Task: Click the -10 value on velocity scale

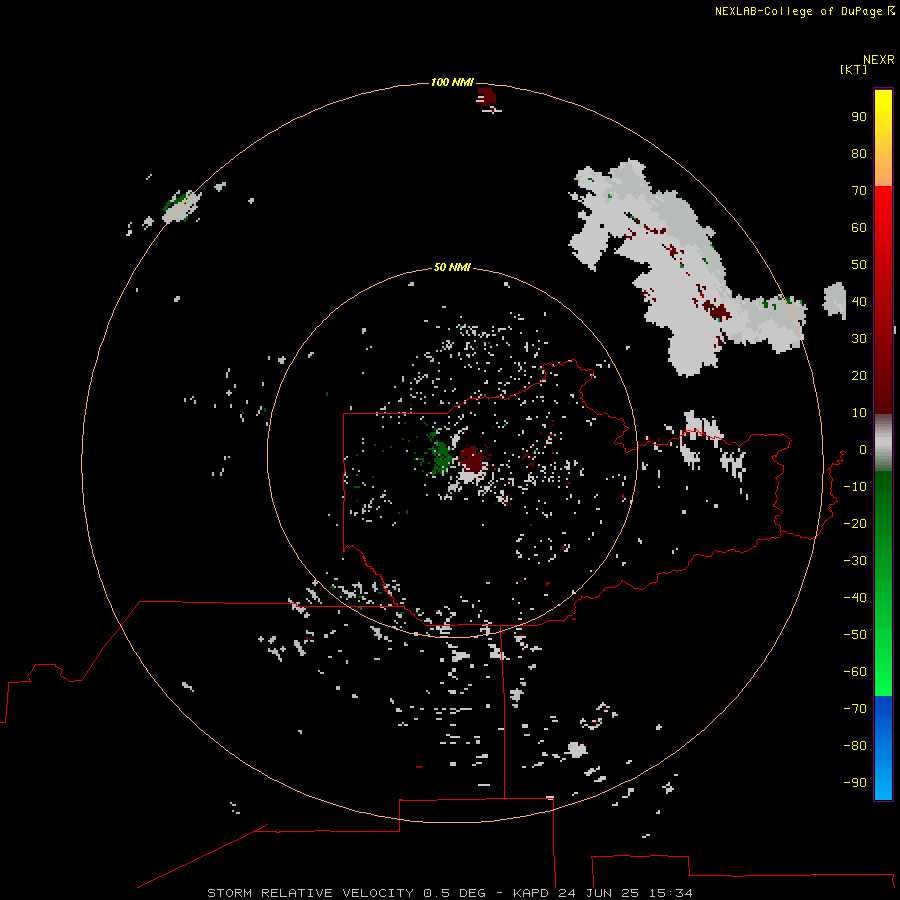Action: [x=855, y=487]
